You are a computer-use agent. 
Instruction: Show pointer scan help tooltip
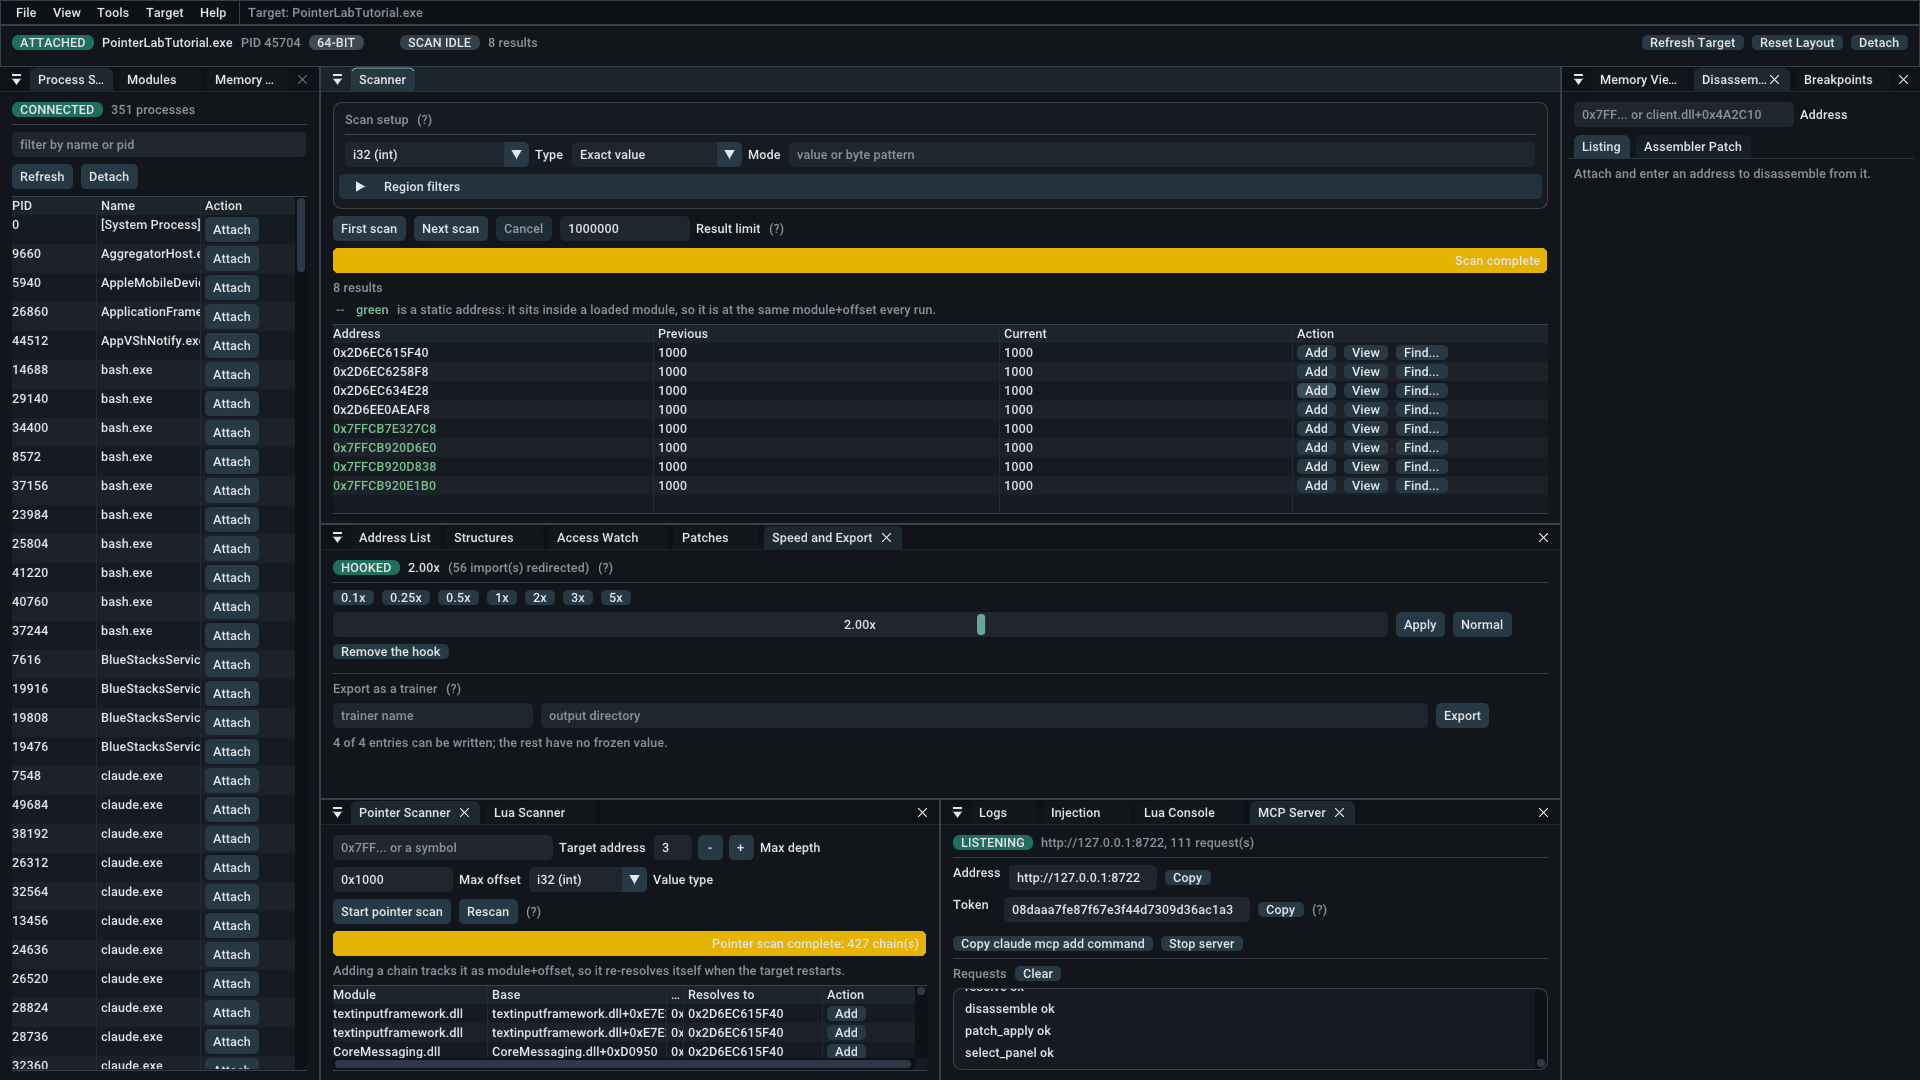click(533, 912)
